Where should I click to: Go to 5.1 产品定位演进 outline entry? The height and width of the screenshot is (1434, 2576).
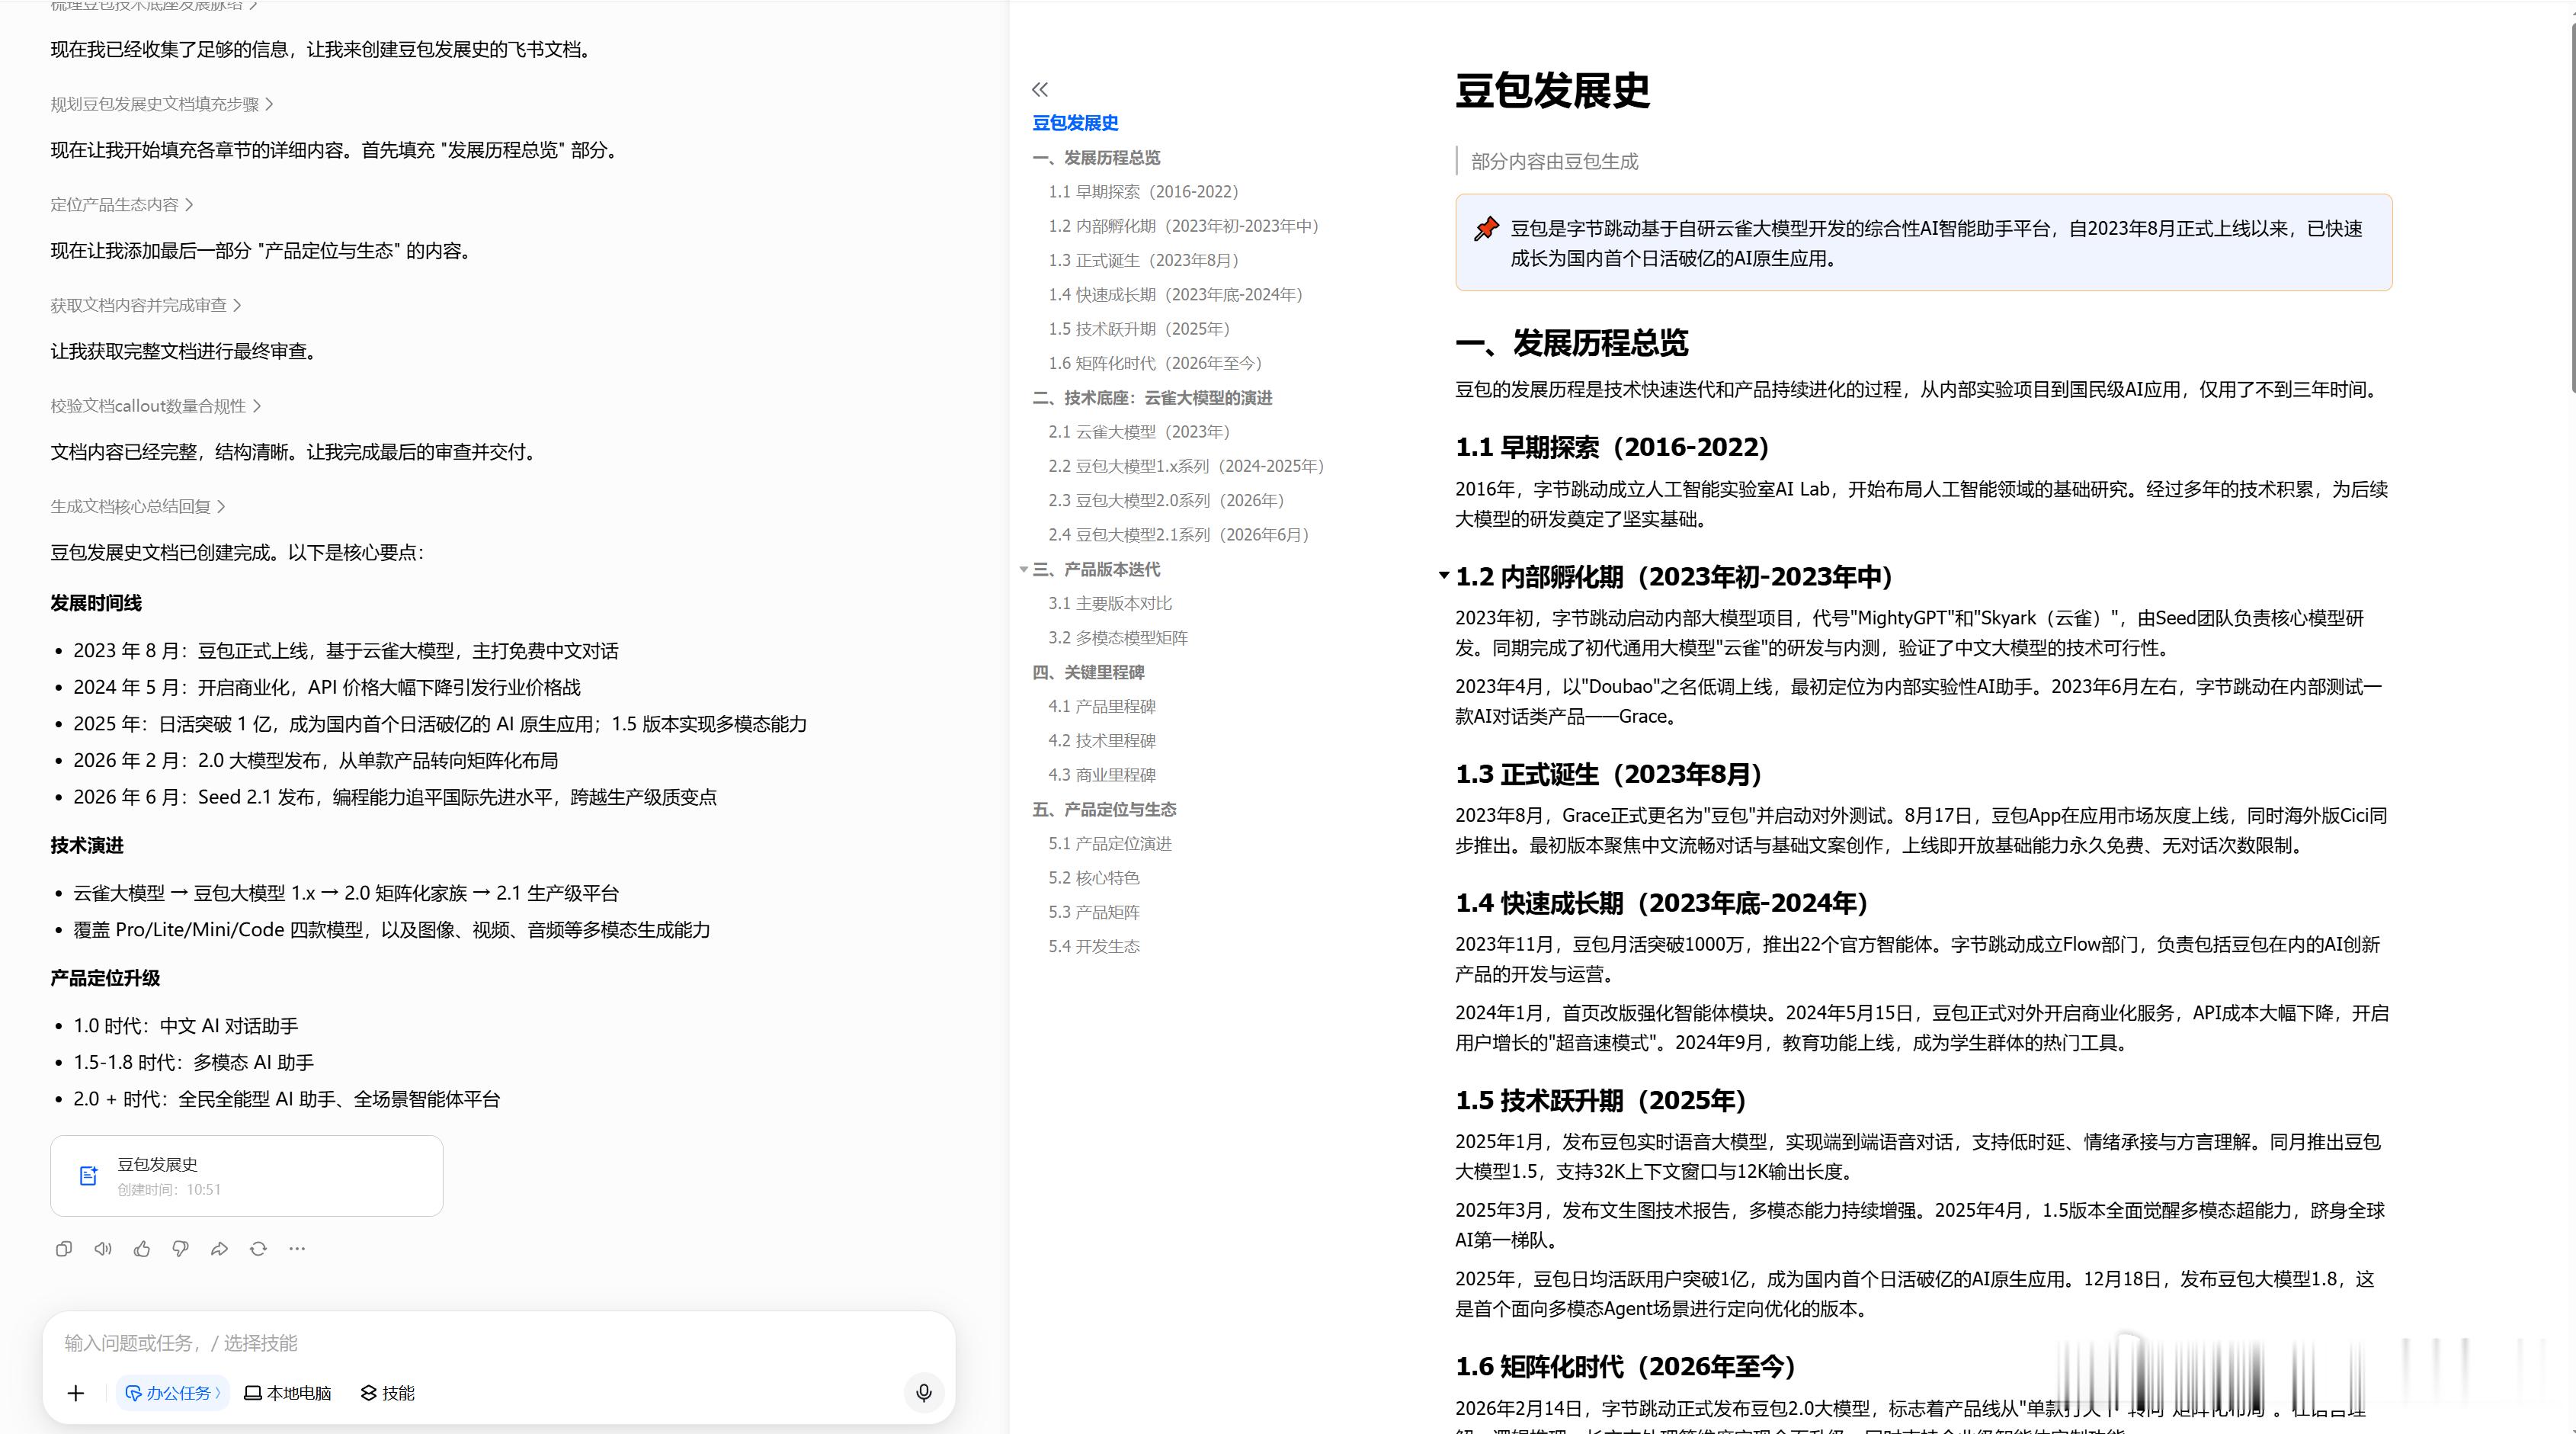coord(1110,844)
